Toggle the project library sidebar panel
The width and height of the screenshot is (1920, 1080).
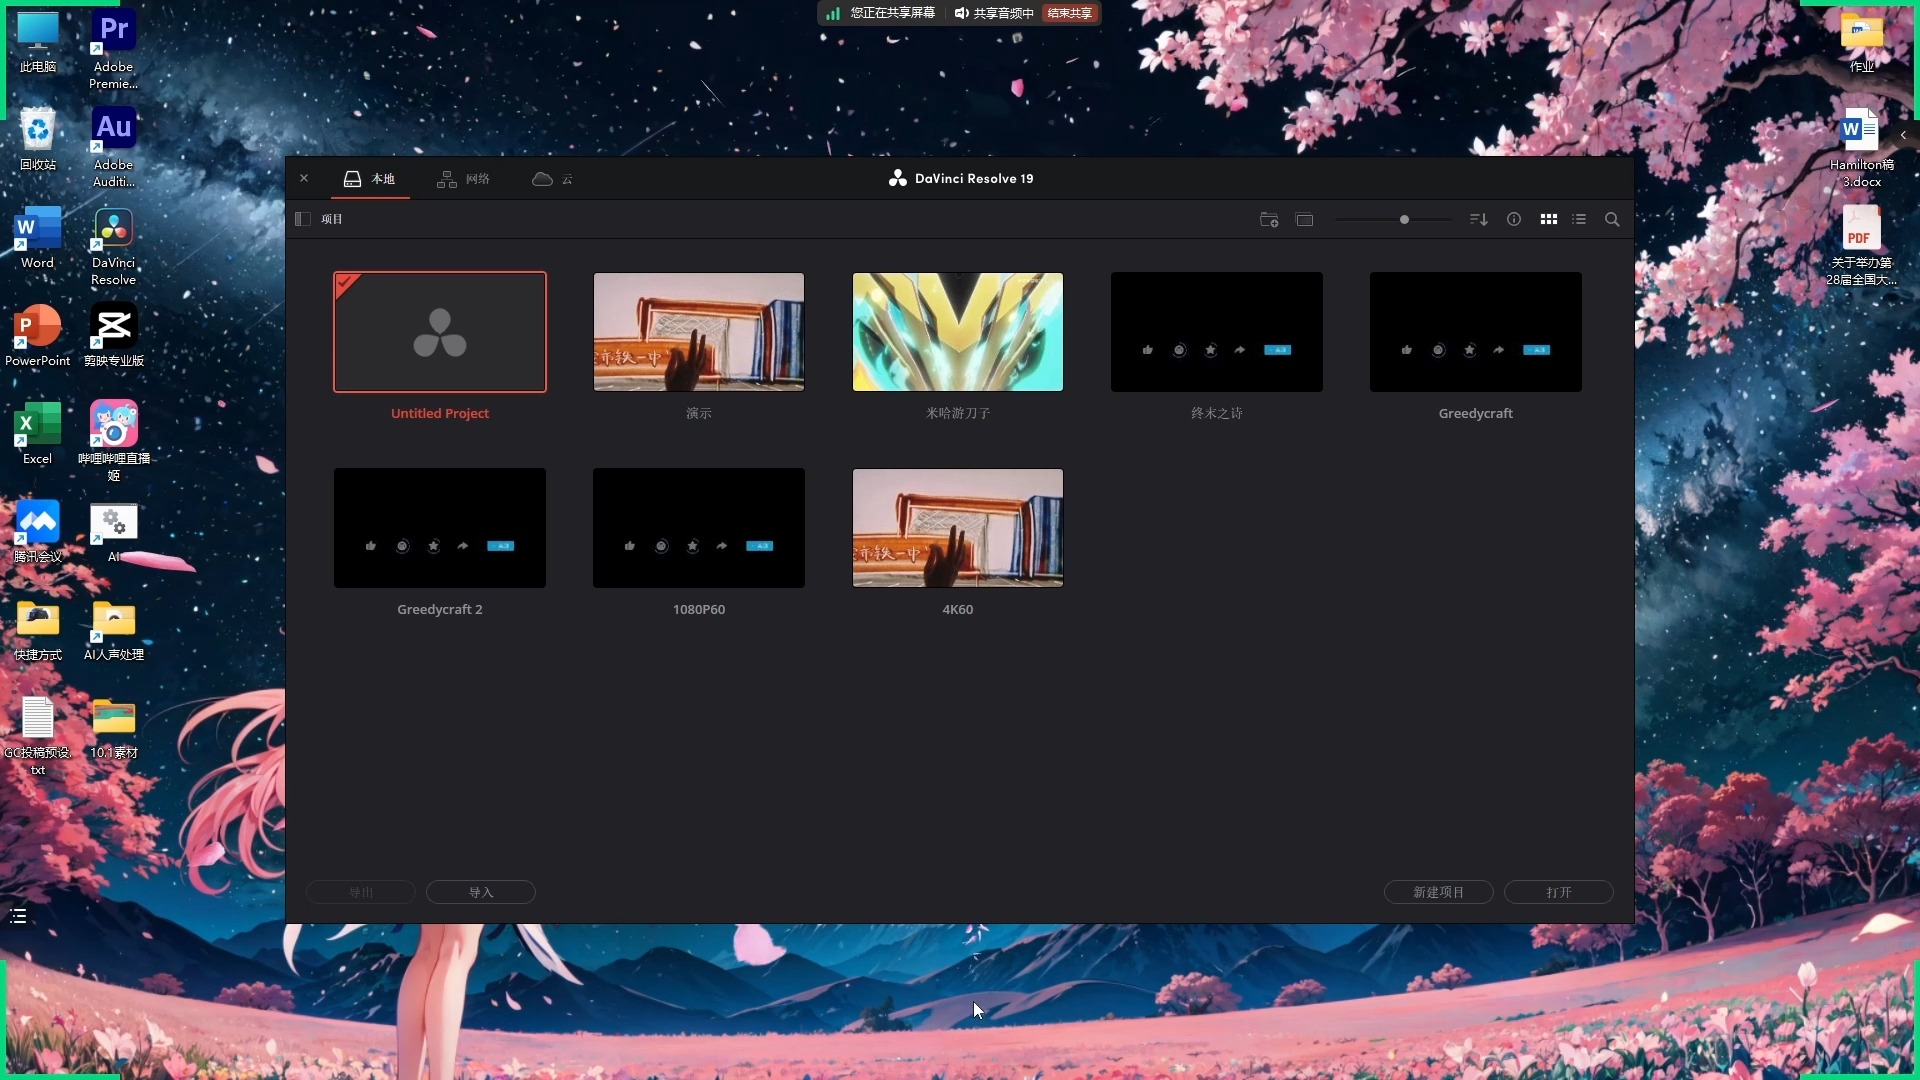(x=303, y=219)
